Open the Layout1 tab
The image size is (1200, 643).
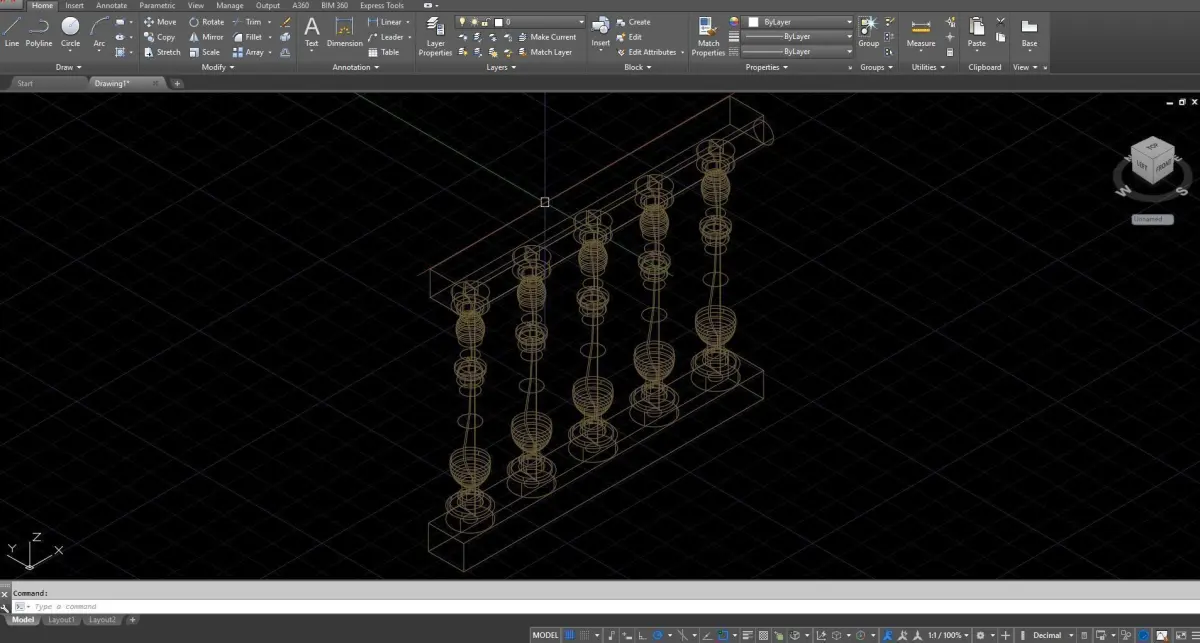click(x=62, y=620)
